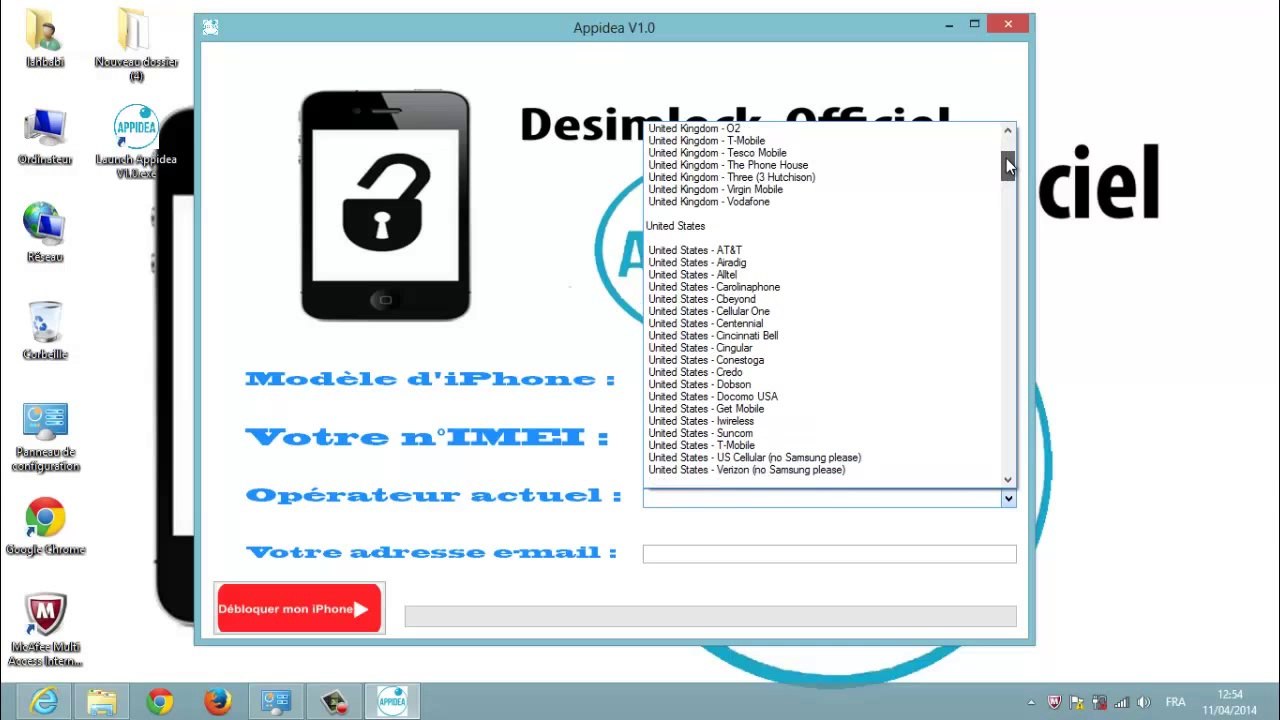Open Firefox from the taskbar
Viewport: 1280px width, 720px height.
point(218,702)
